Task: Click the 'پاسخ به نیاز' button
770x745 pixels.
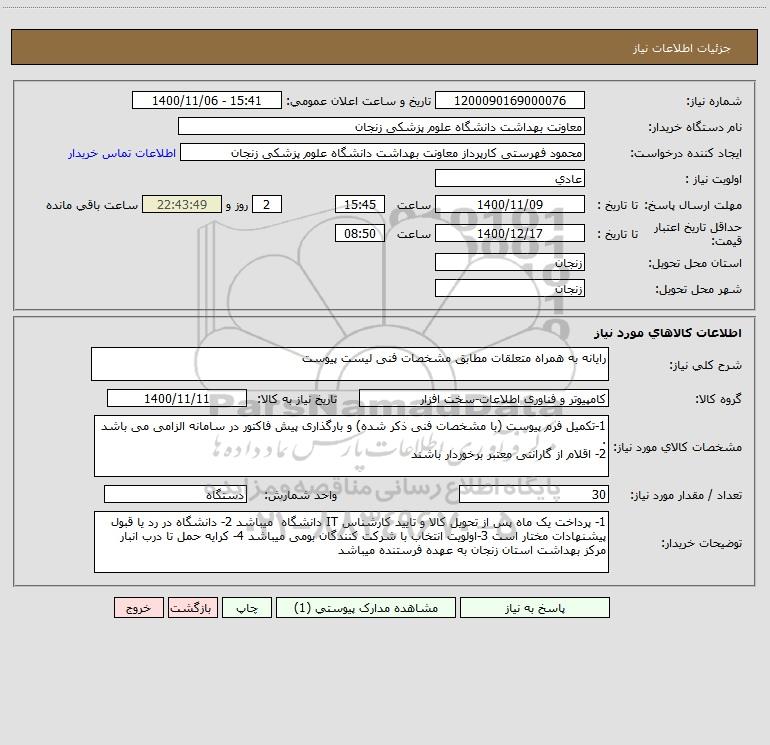Action: pyautogui.click(x=535, y=607)
